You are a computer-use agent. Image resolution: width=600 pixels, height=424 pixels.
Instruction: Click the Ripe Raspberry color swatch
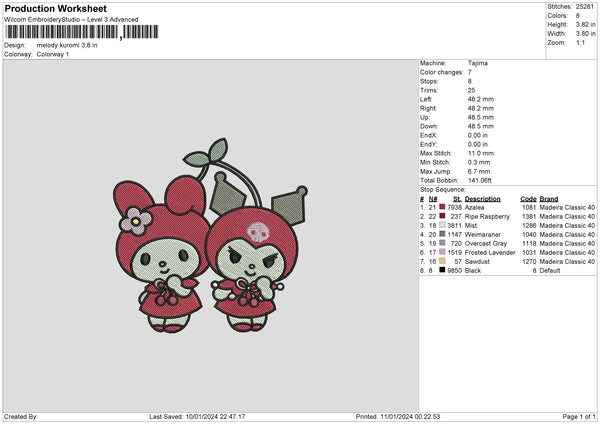pos(442,216)
